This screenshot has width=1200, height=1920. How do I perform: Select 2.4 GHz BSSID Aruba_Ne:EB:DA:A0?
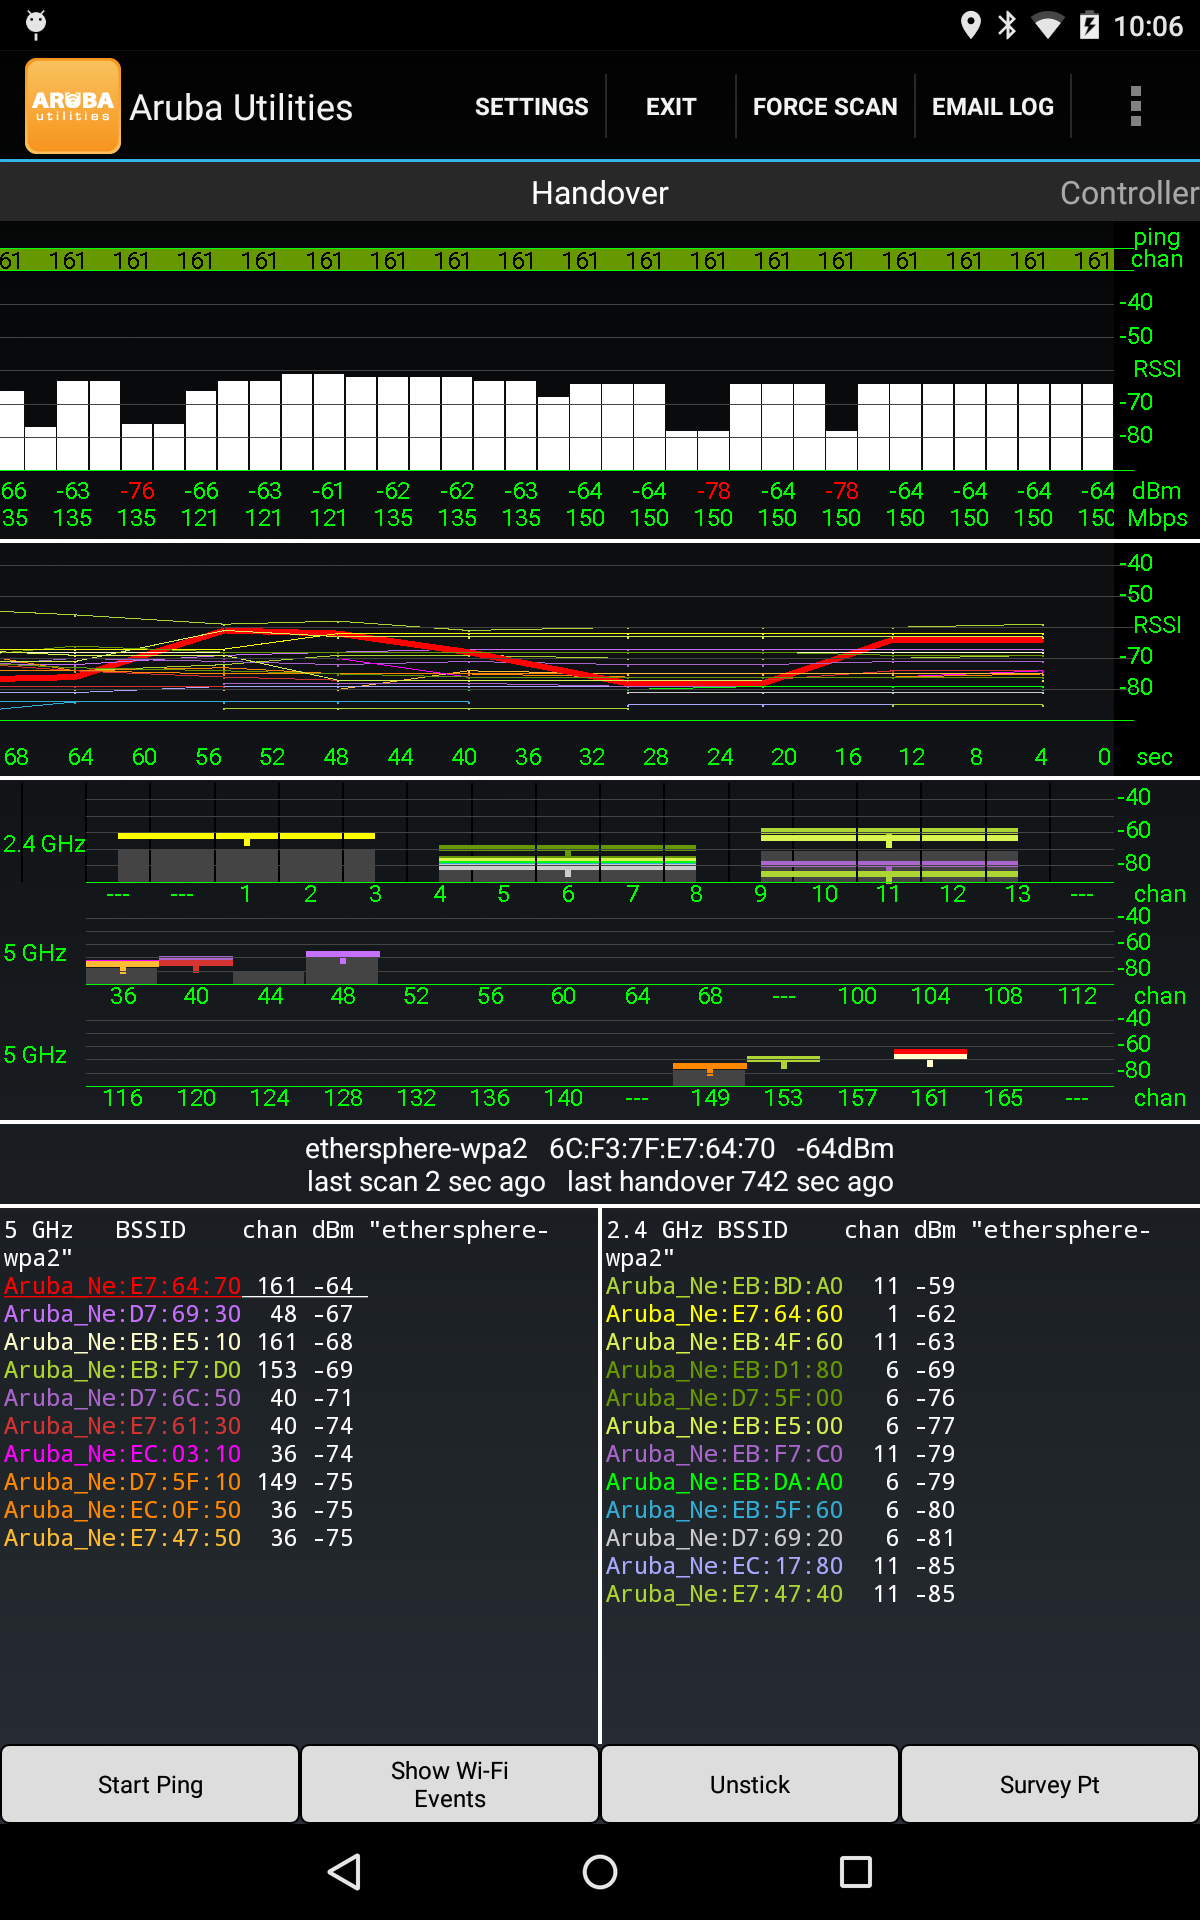tap(781, 1481)
